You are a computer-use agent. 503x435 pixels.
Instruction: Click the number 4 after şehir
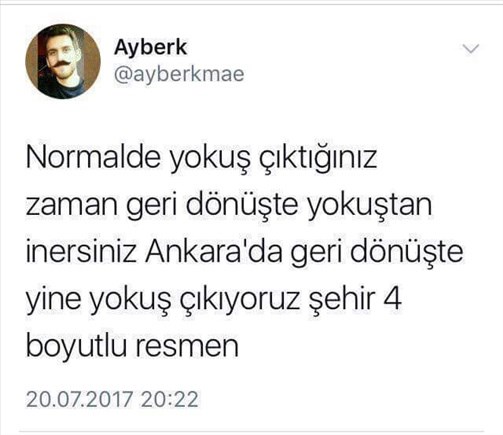(392, 299)
